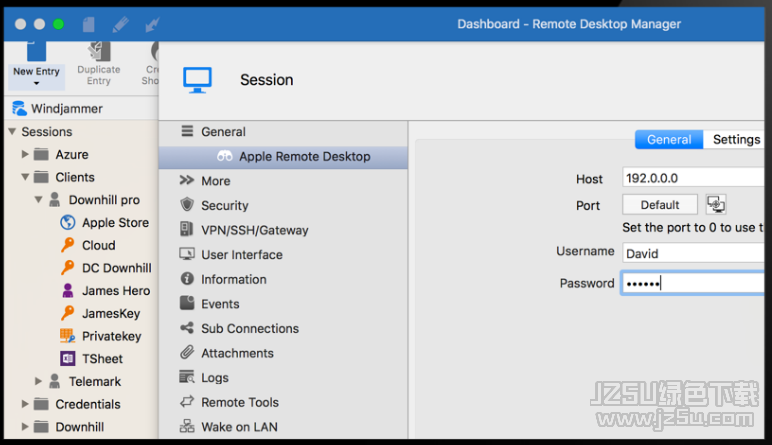Screen dimensions: 772x445
Task: Click the Information icon
Action: (187, 279)
